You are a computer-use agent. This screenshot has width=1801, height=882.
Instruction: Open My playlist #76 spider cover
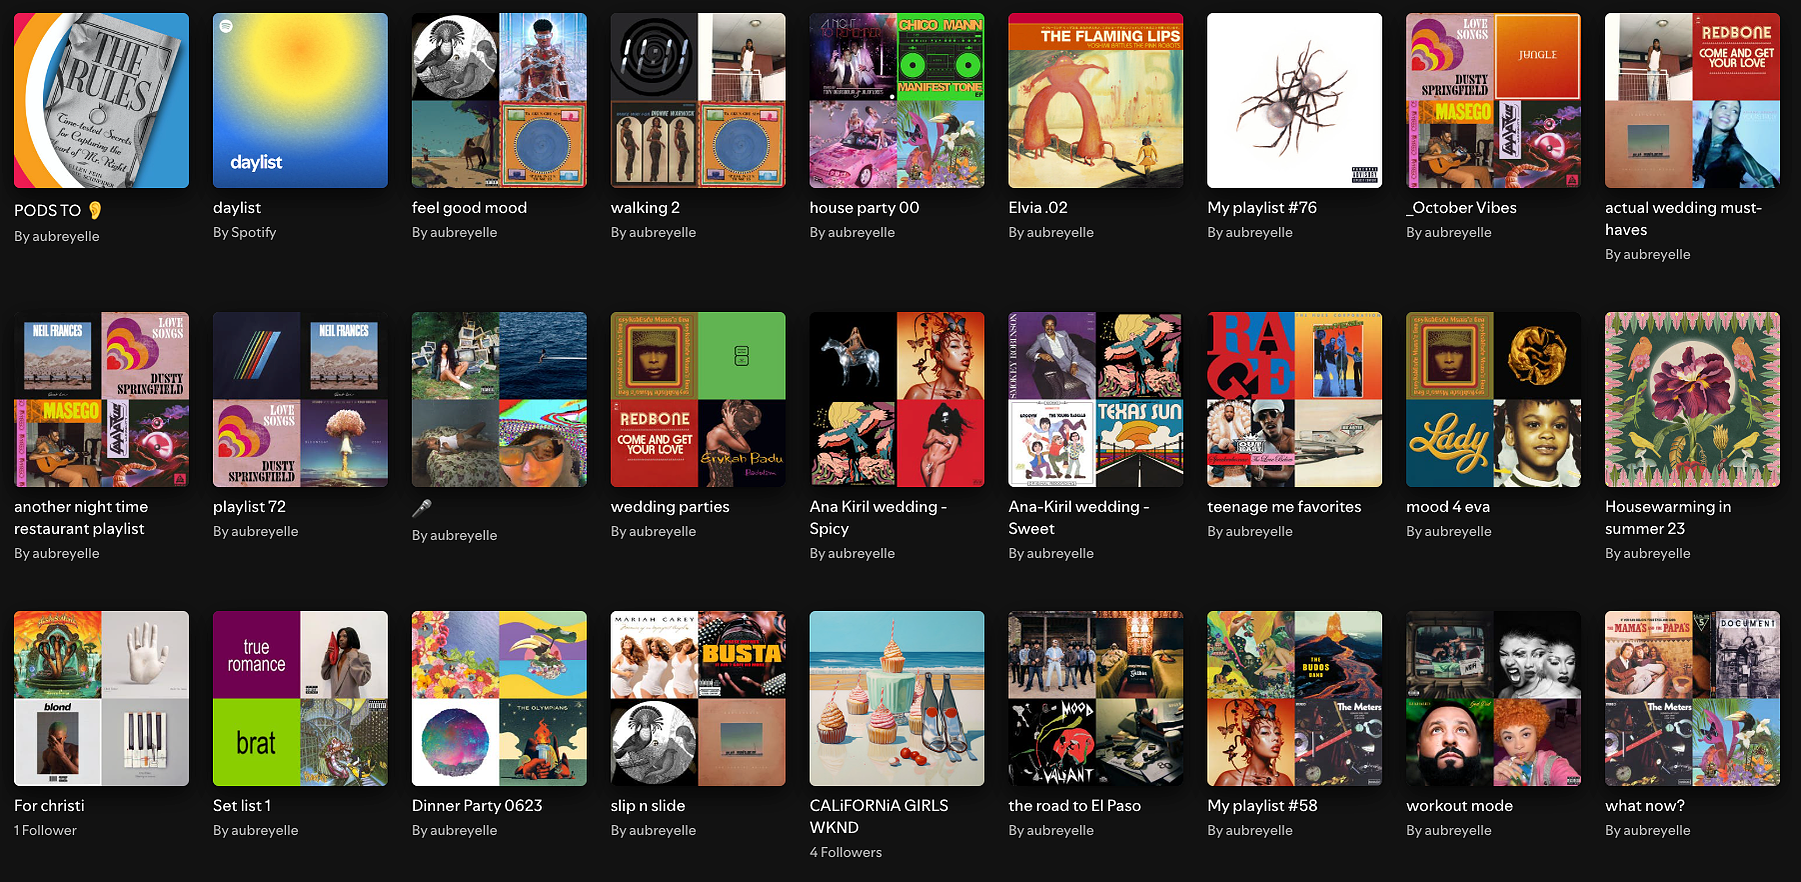(1295, 100)
